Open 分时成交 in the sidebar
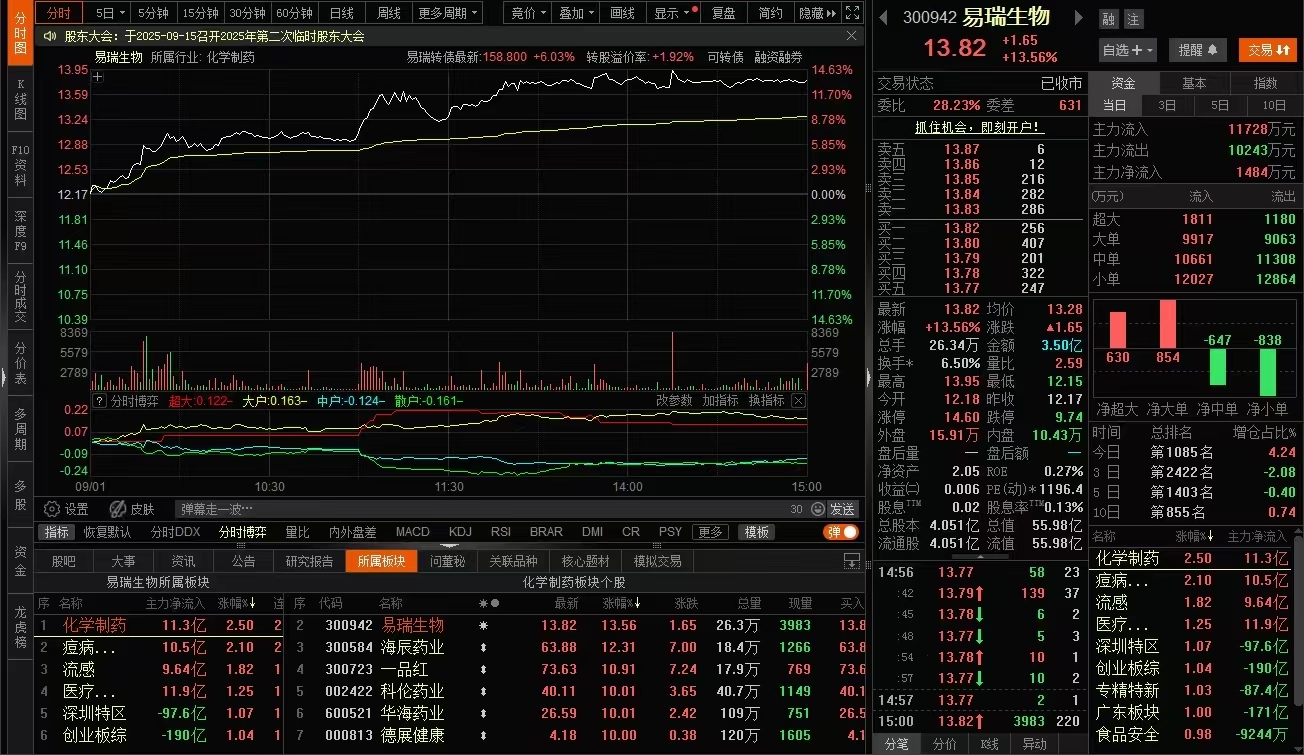1304x755 pixels. point(20,296)
